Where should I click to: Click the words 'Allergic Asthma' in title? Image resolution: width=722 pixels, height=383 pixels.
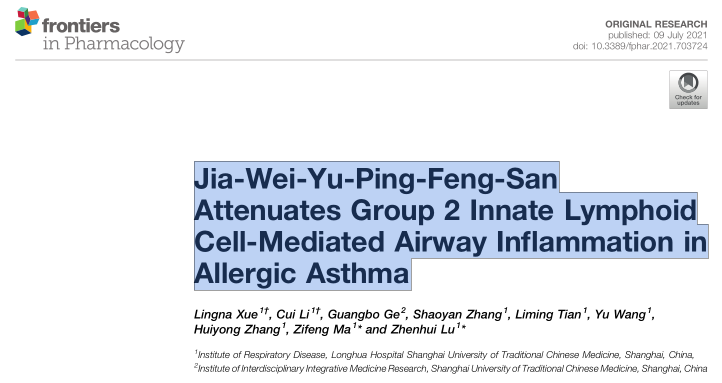coord(302,273)
